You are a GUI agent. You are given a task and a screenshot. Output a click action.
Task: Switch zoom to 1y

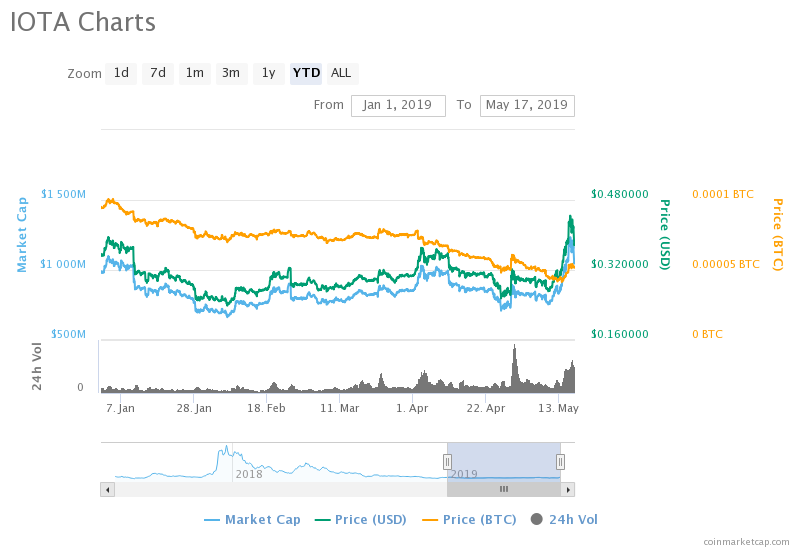coord(269,73)
